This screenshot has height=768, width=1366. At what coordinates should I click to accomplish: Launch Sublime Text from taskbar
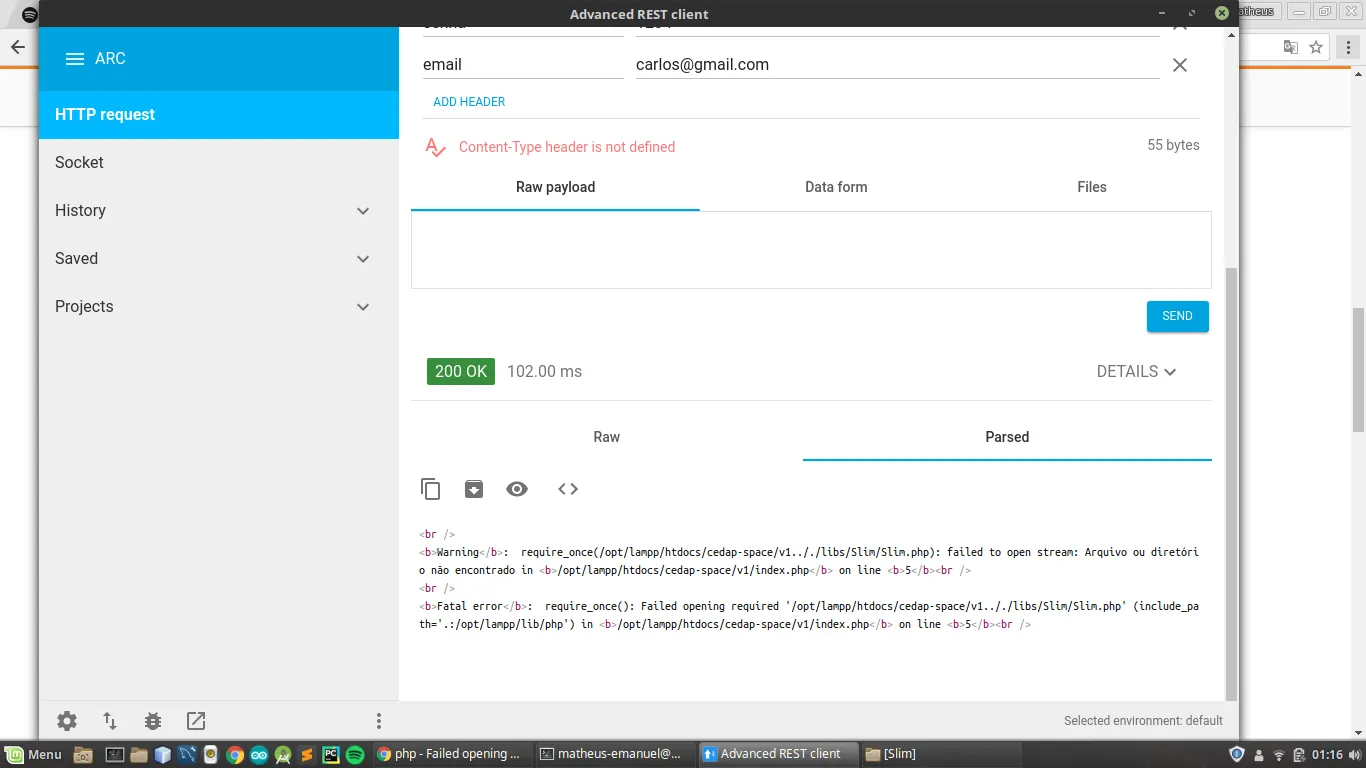pyautogui.click(x=307, y=755)
